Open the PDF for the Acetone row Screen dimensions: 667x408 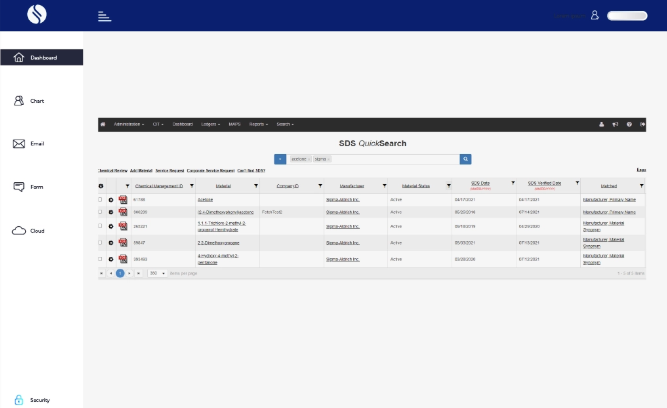coord(123,200)
